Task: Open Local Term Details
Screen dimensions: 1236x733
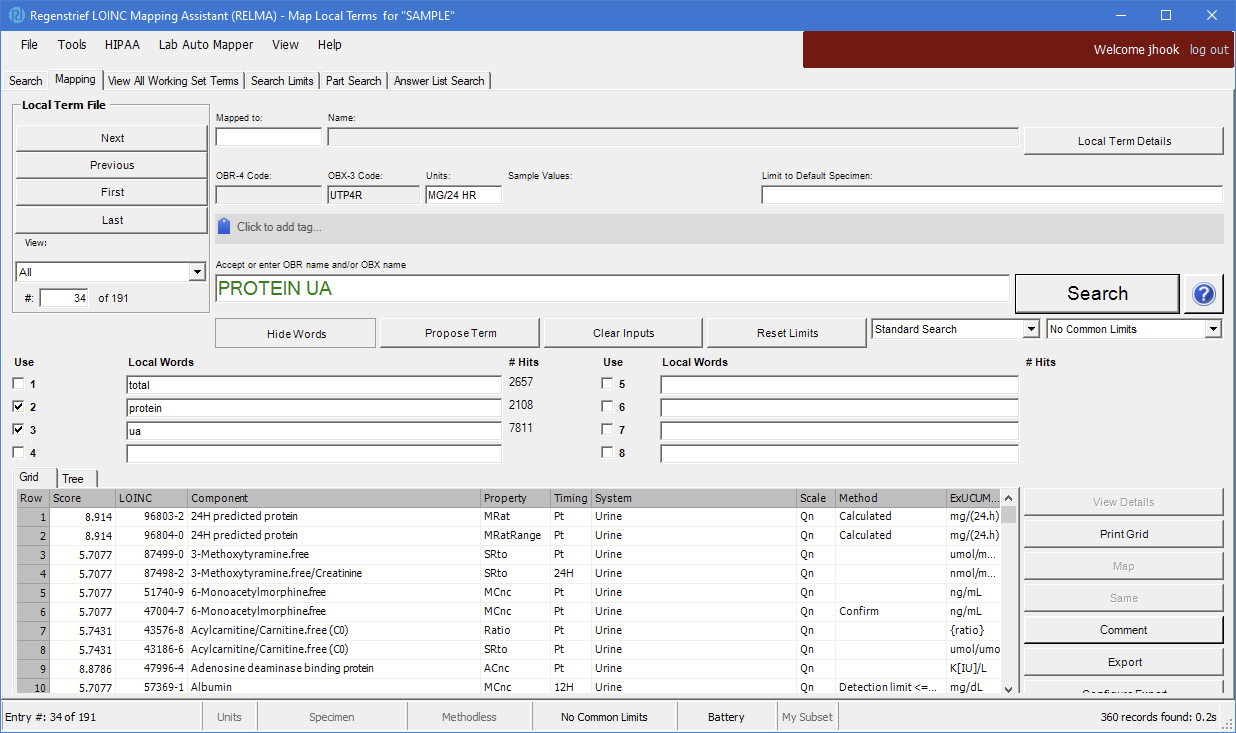Action: point(1124,141)
